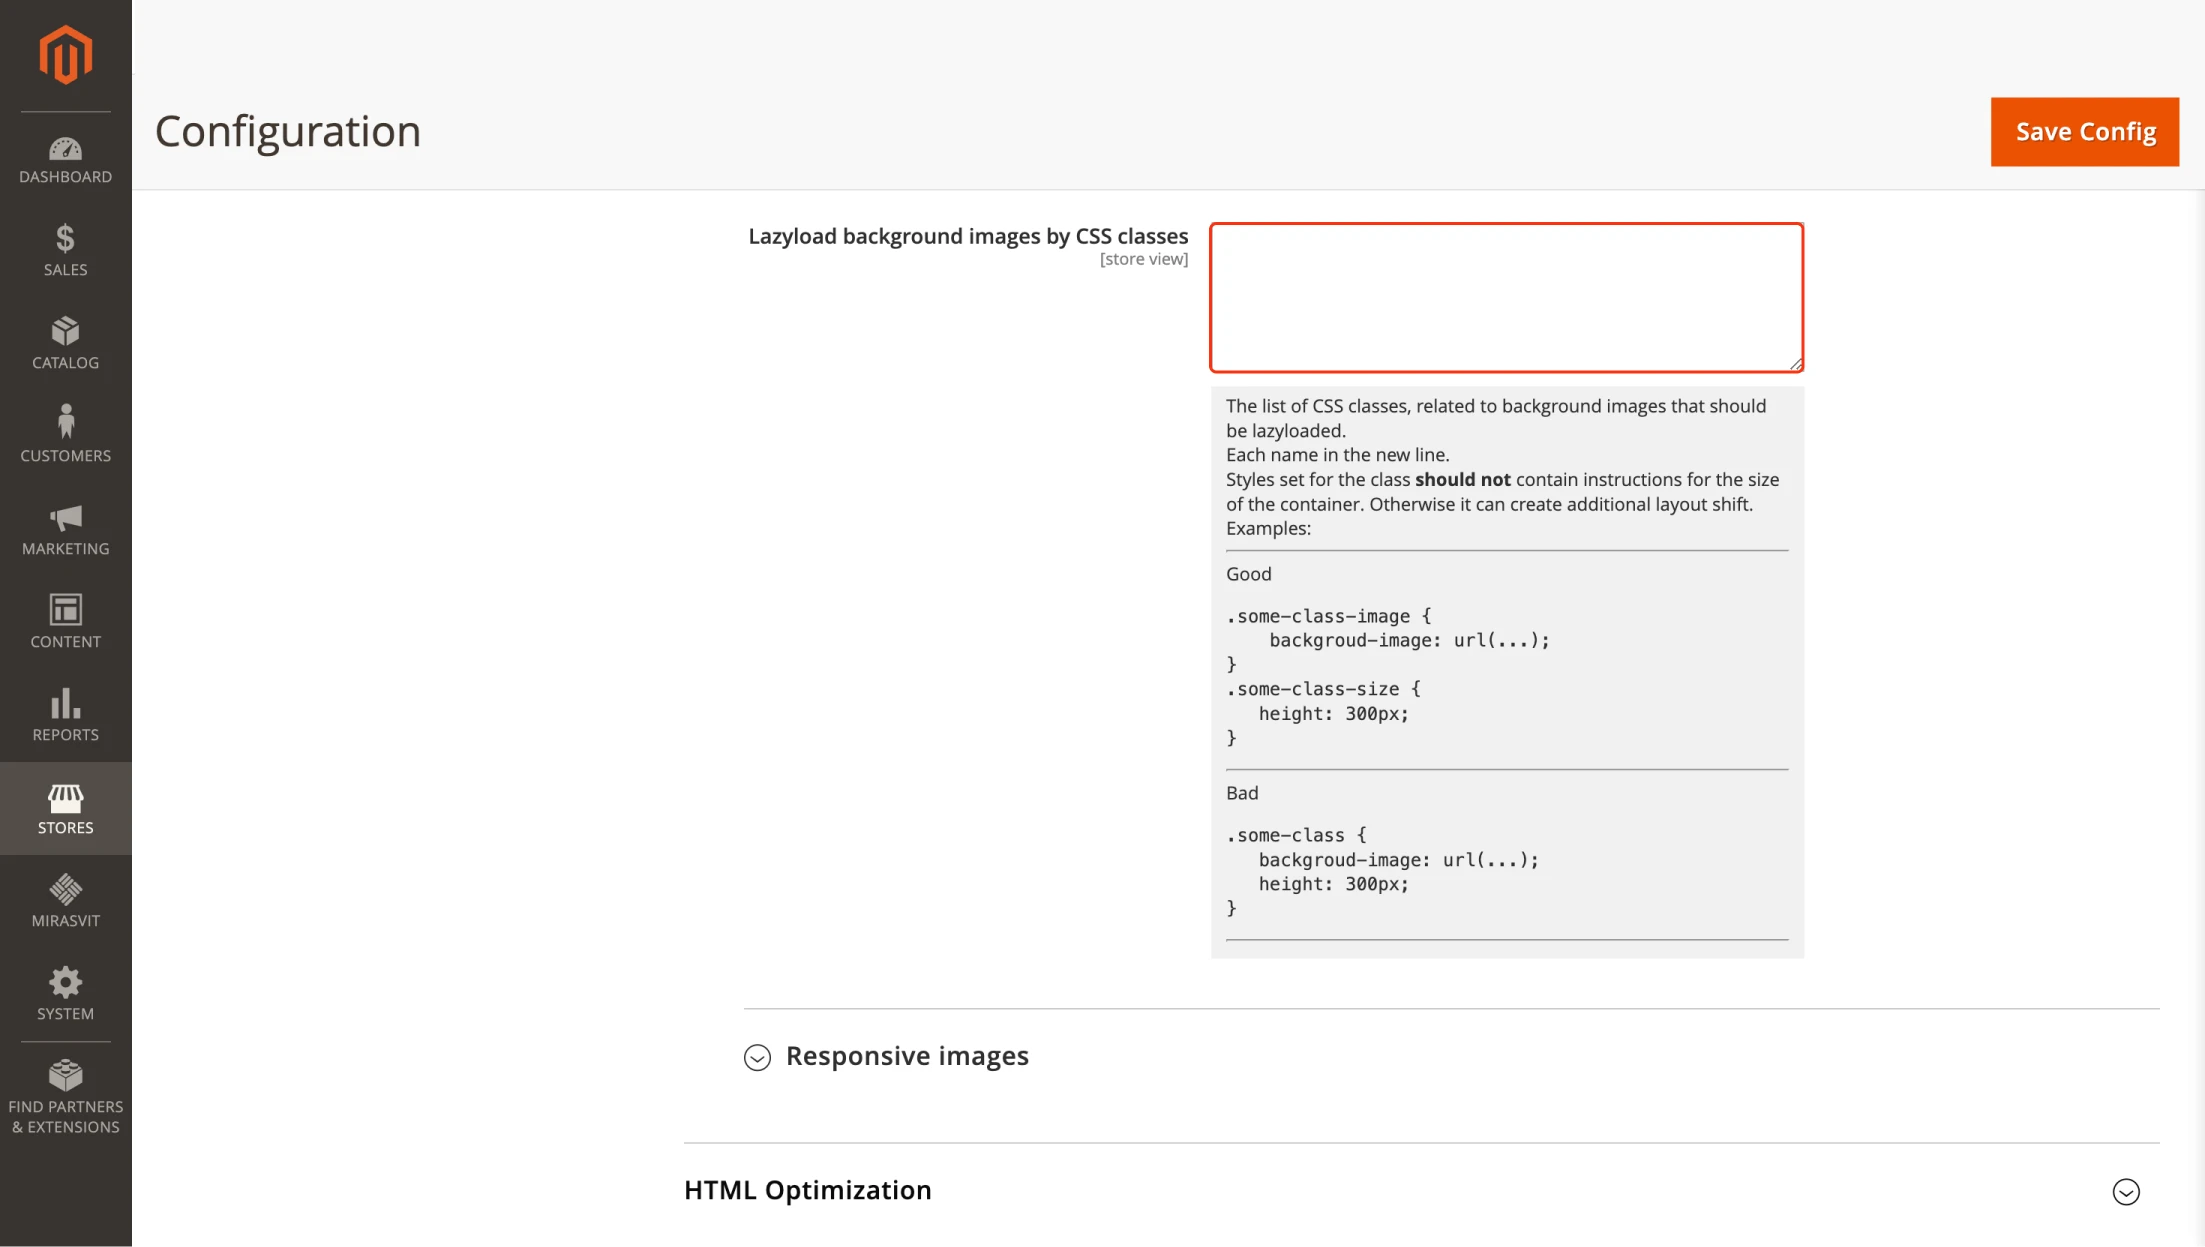This screenshot has height=1247, width=2205.
Task: Grab the textarea resize handle
Action: (1795, 363)
